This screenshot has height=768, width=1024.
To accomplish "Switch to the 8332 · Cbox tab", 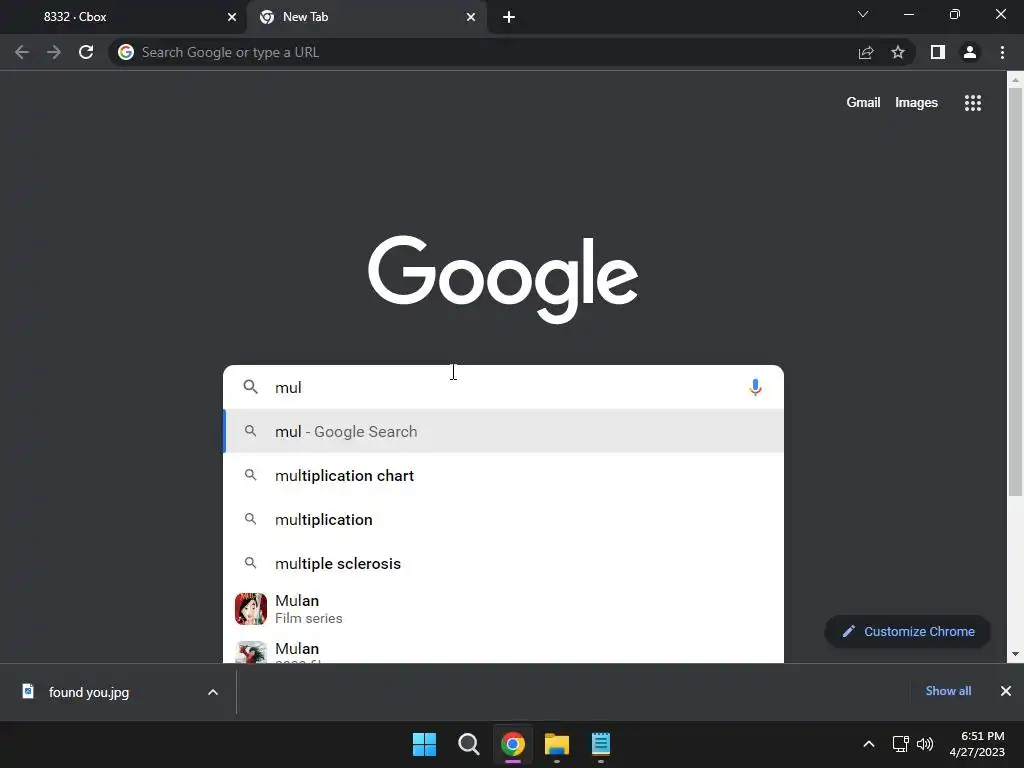I will coord(124,17).
